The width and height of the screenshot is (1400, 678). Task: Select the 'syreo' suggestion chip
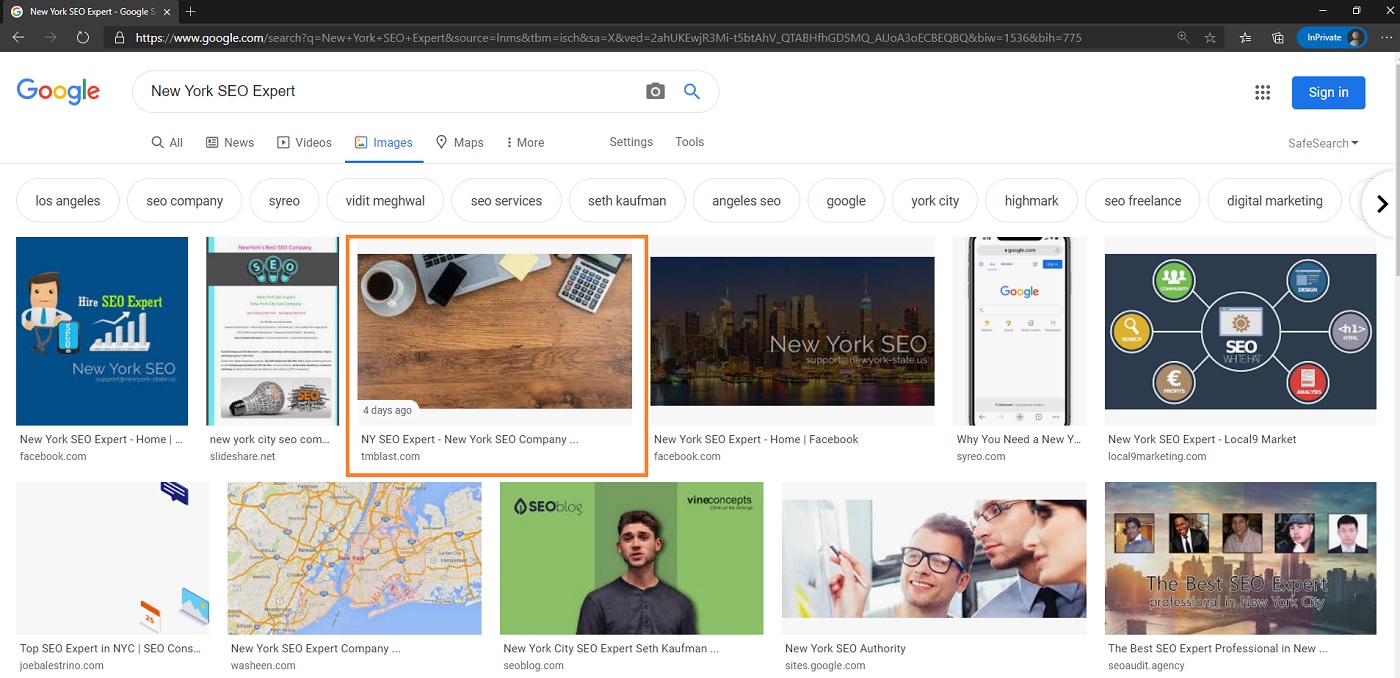[x=284, y=201]
